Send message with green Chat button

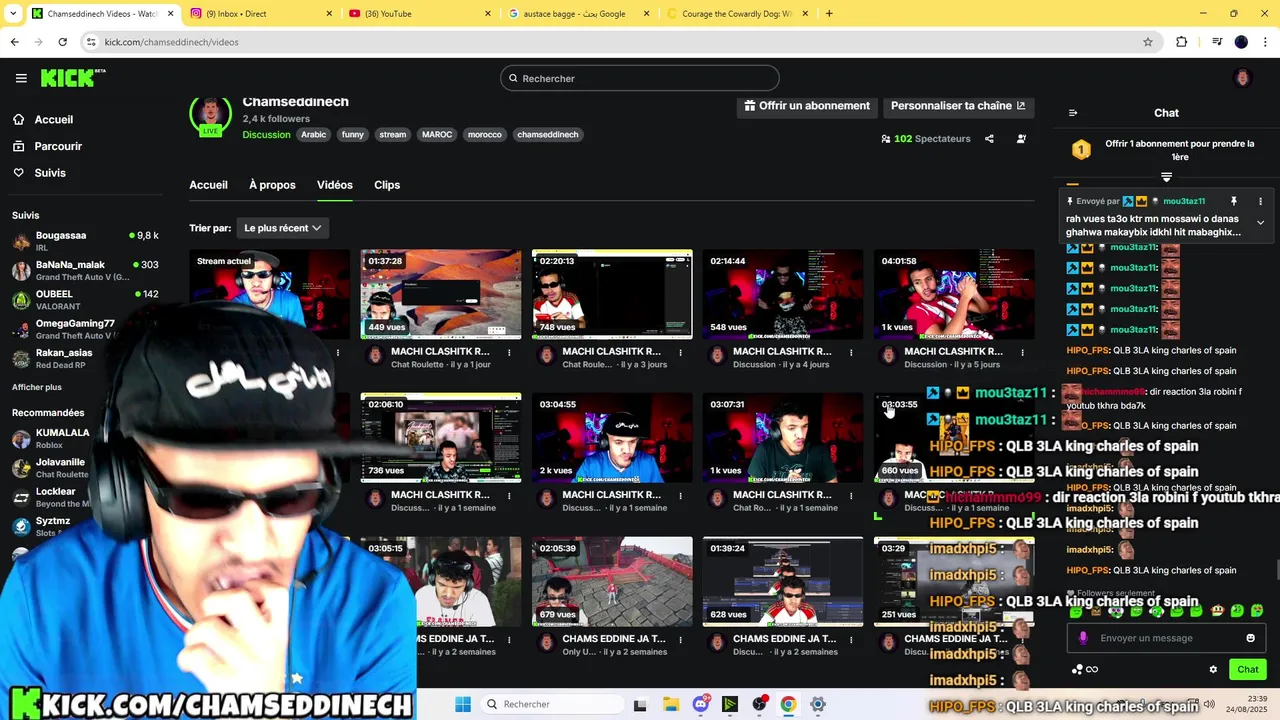click(1248, 670)
